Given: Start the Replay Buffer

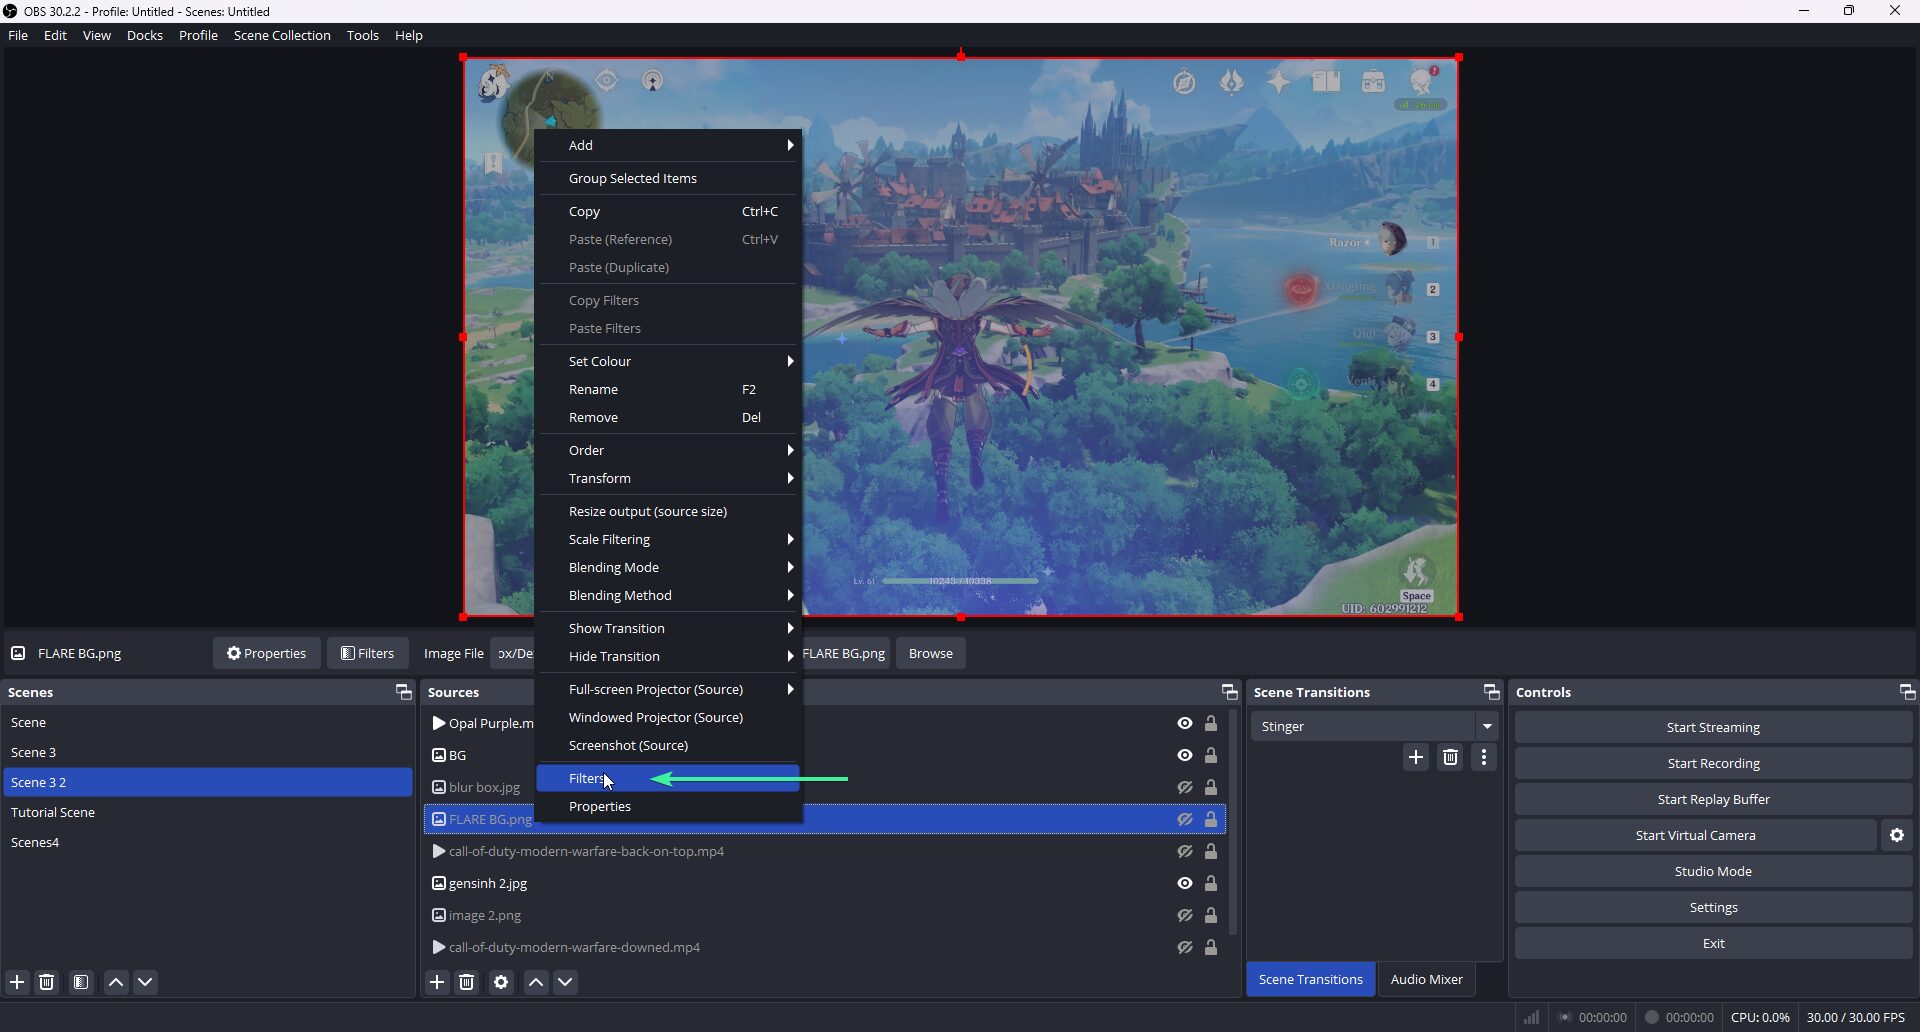Looking at the screenshot, I should pos(1713,799).
